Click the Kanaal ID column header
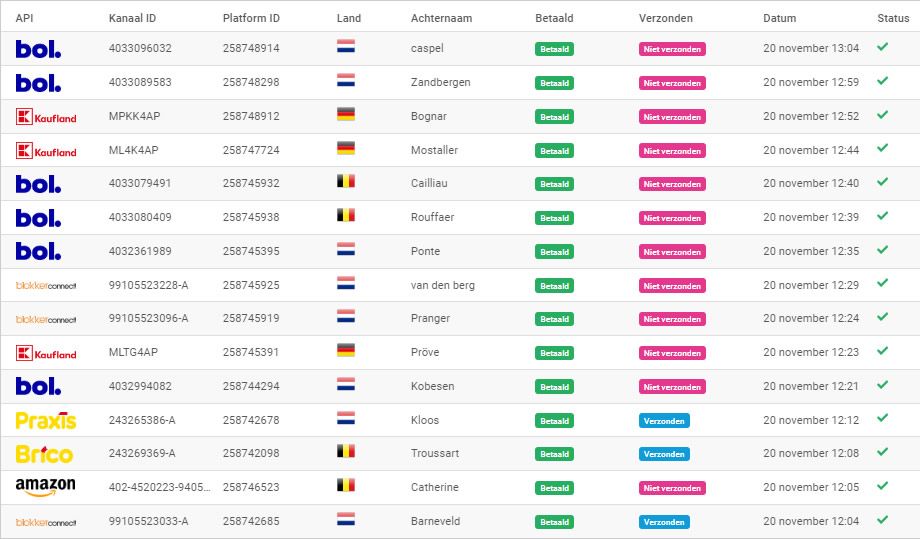 pyautogui.click(x=132, y=18)
